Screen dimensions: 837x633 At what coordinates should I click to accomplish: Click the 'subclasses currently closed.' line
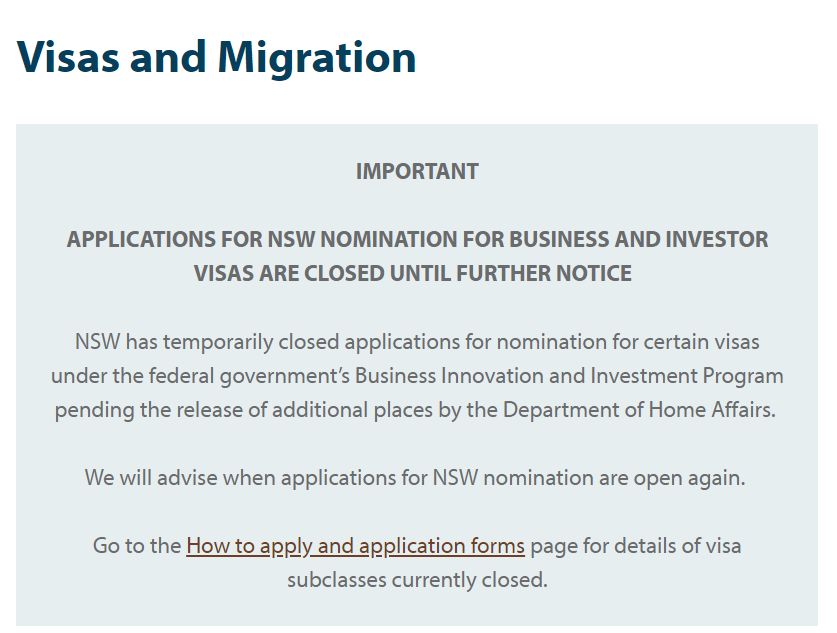(417, 580)
